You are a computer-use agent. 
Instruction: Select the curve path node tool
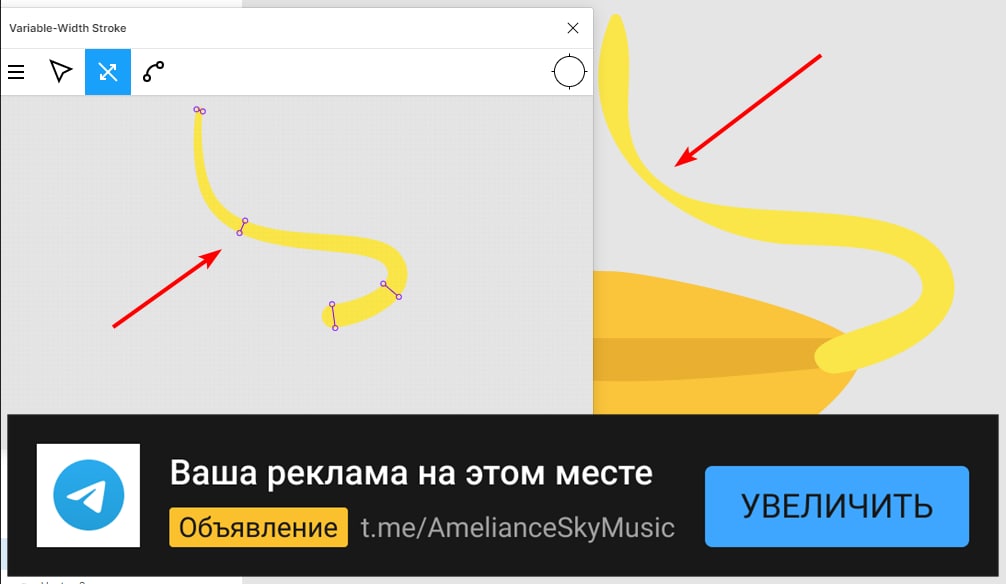[153, 71]
